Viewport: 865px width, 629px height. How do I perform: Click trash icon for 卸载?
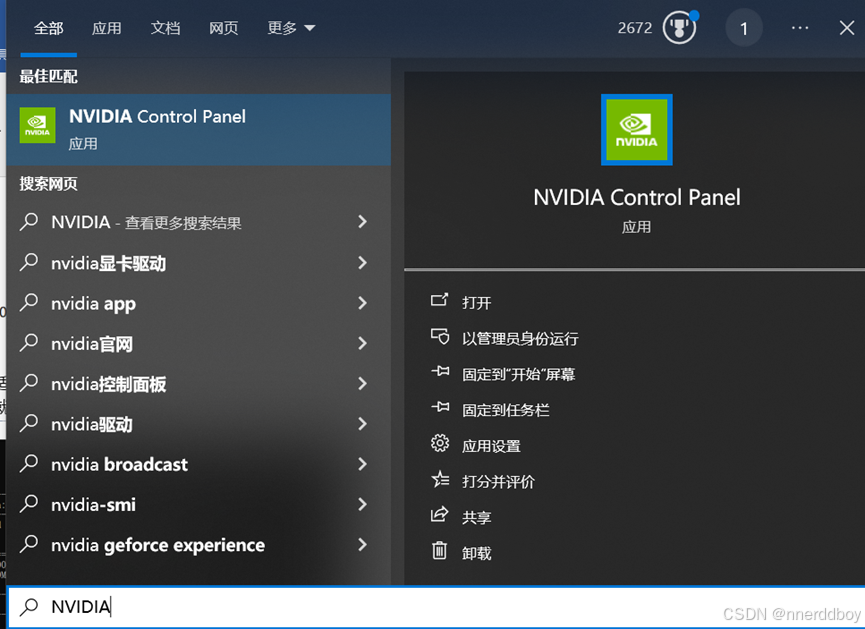[440, 550]
